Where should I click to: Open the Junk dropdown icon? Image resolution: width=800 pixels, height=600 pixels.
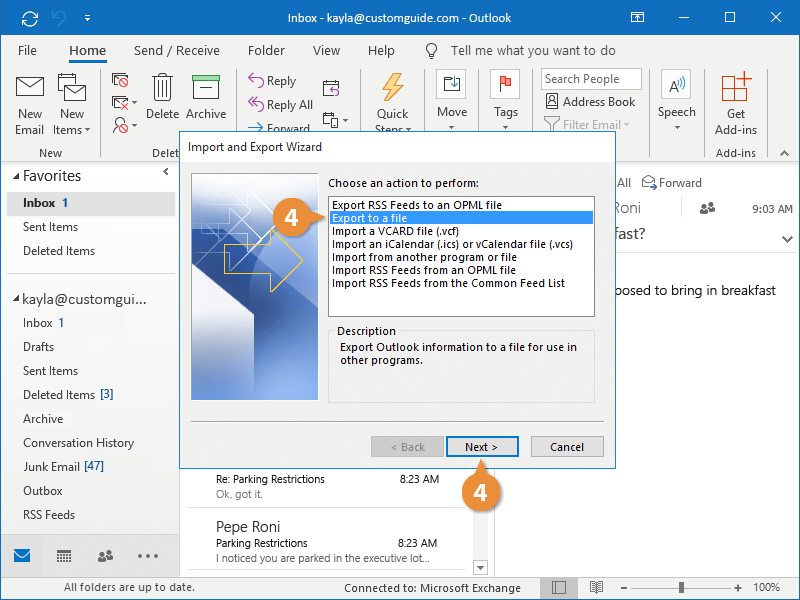[124, 125]
